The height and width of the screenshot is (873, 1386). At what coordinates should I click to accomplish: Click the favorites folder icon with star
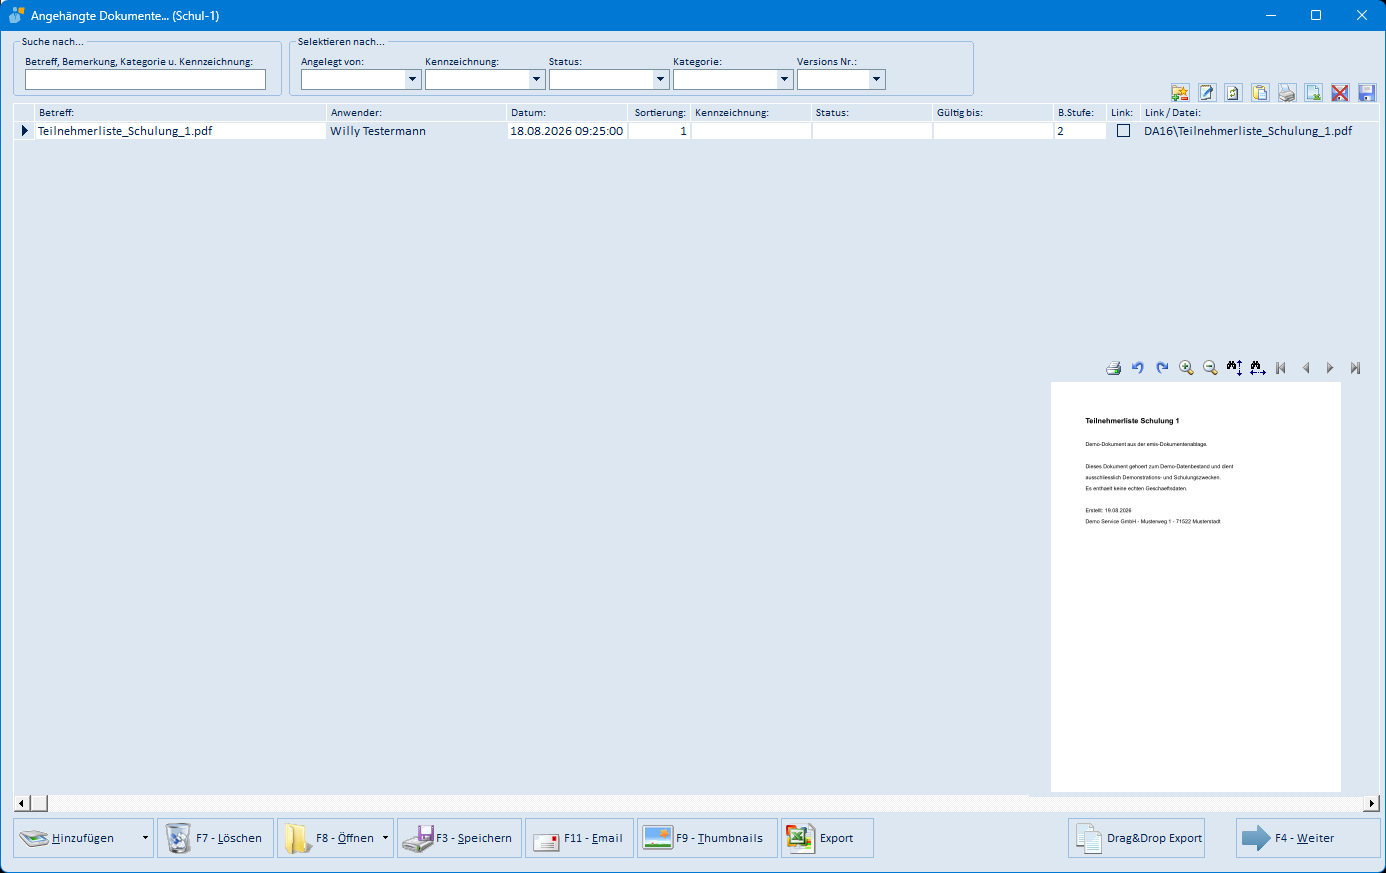1180,93
